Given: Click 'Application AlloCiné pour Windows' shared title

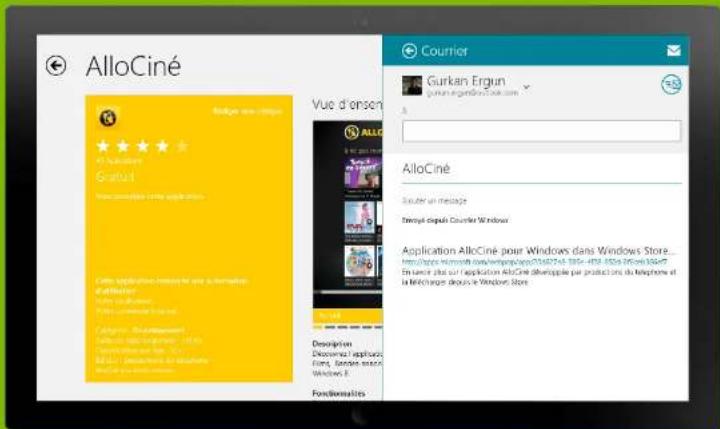Looking at the screenshot, I should (538, 250).
